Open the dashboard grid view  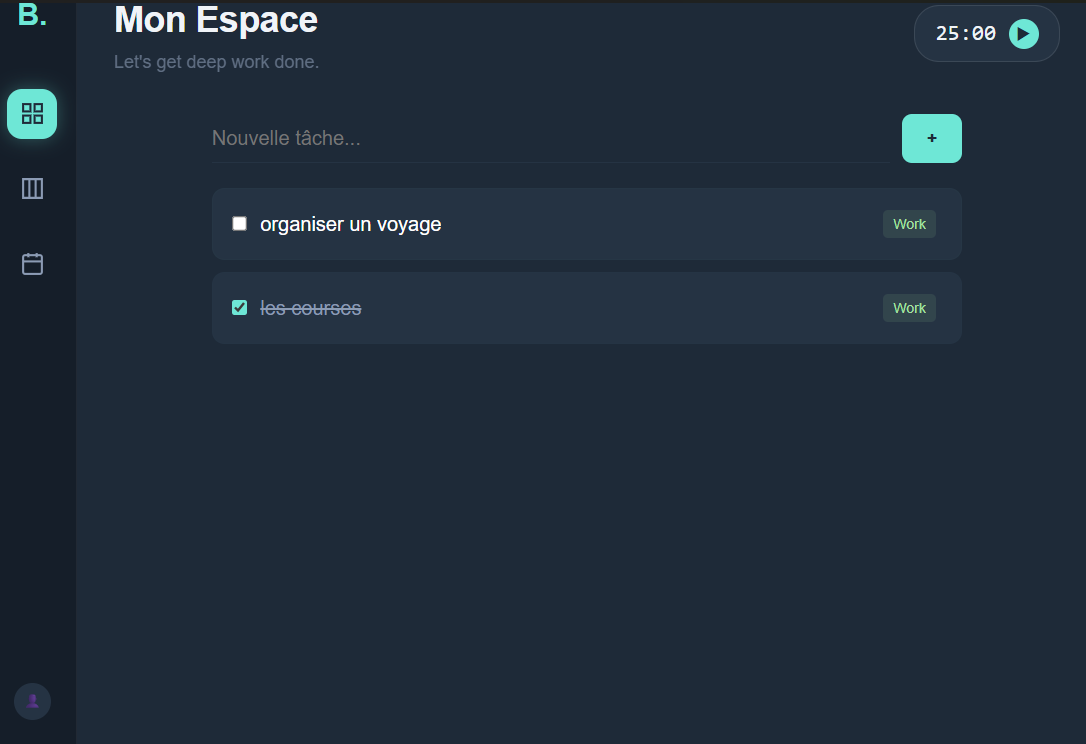(x=32, y=114)
